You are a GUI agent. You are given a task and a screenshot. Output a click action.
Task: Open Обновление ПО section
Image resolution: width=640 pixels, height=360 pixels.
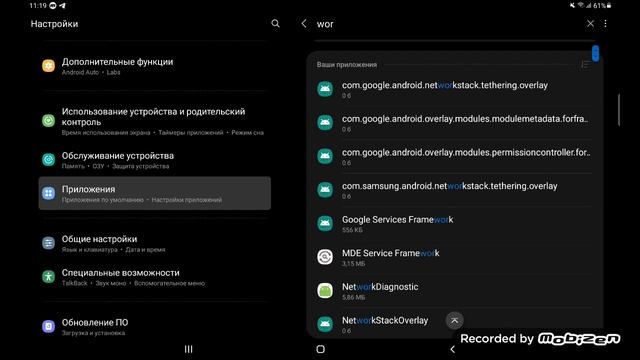coord(155,327)
